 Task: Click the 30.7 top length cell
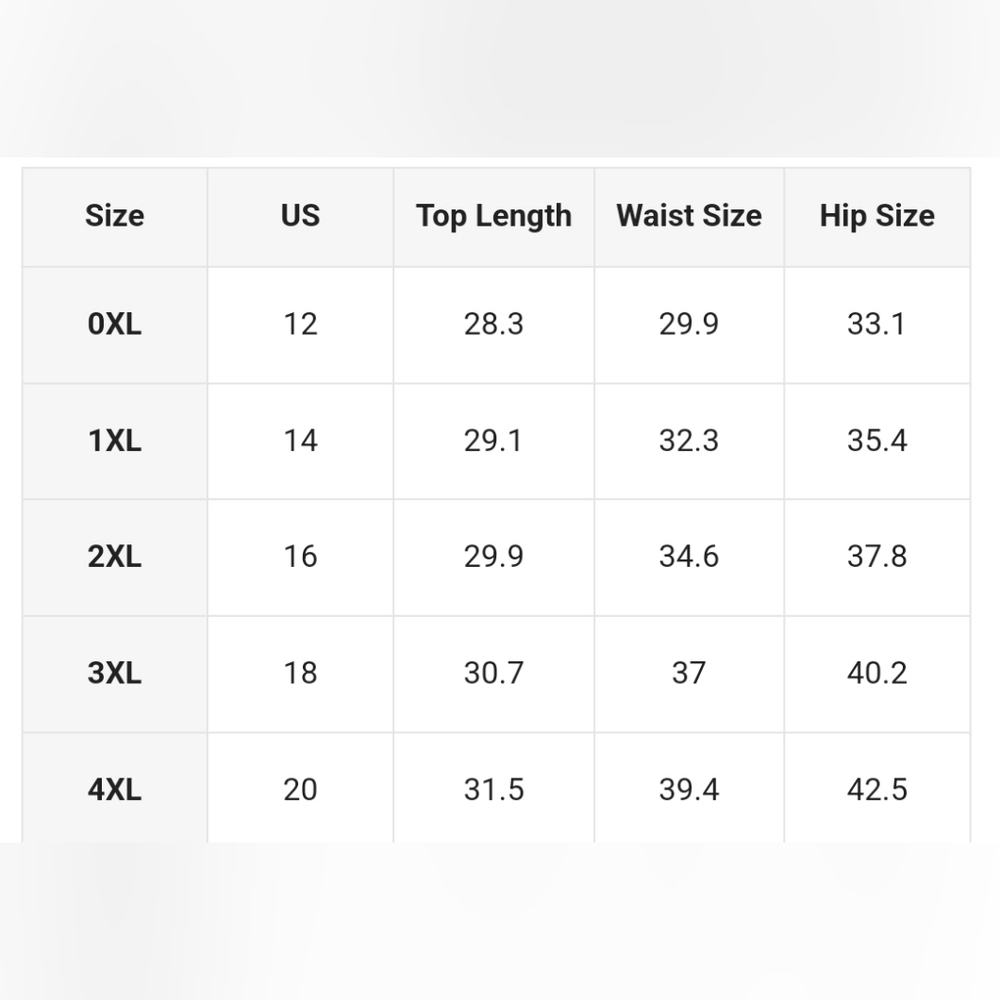click(x=494, y=674)
